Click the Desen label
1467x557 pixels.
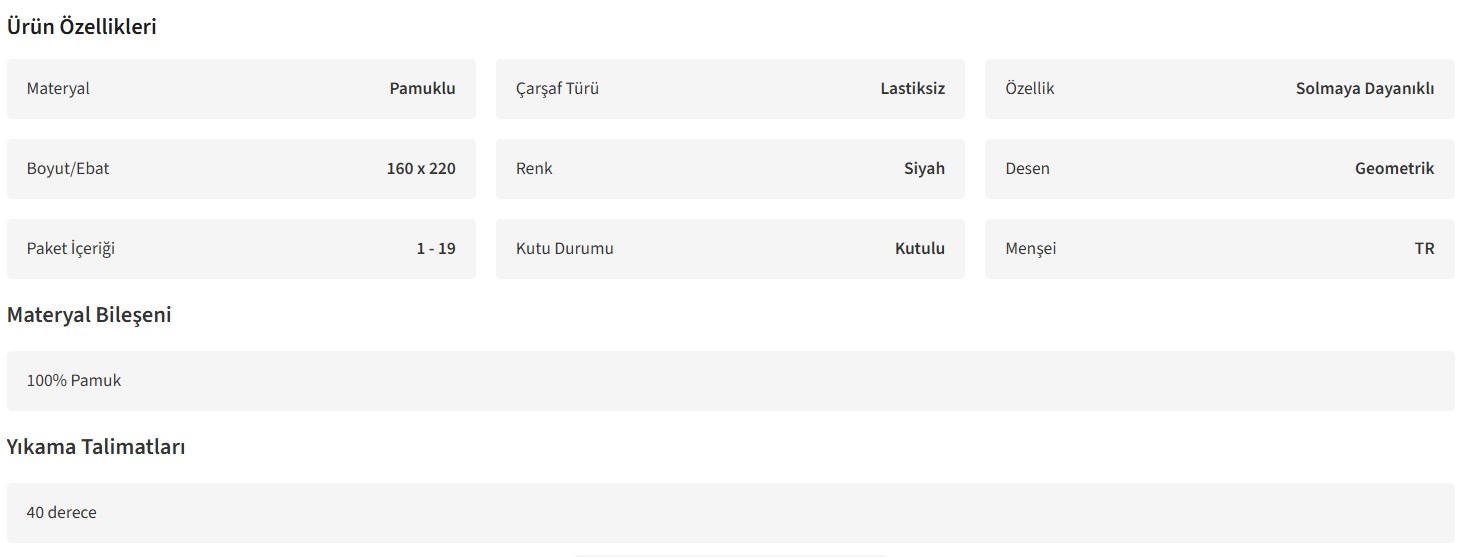coord(1027,168)
